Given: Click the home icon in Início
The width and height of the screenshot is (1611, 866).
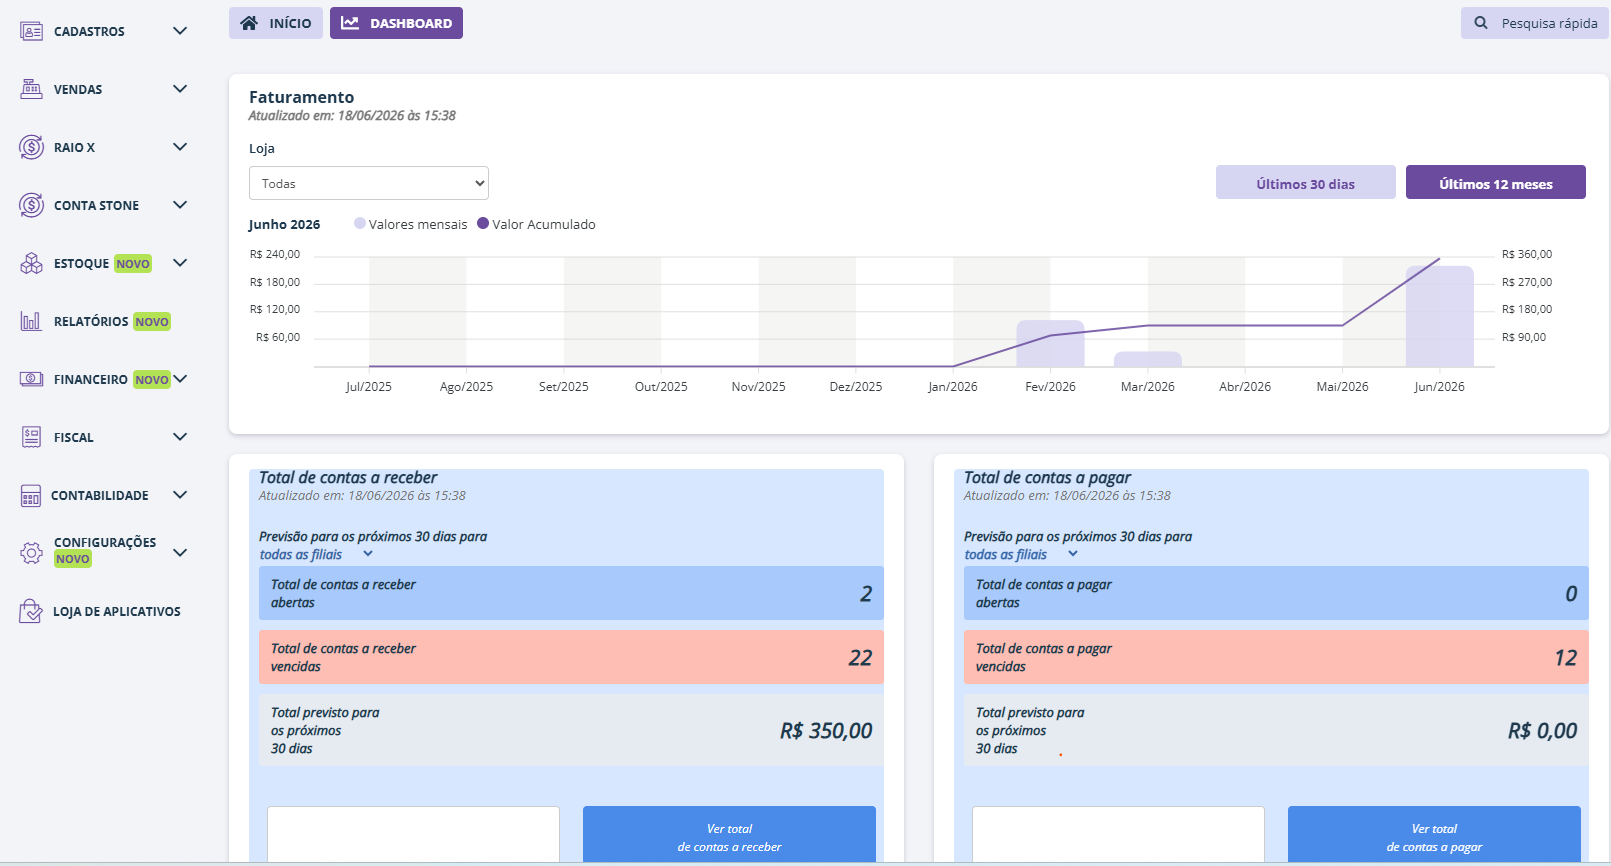Looking at the screenshot, I should tap(249, 23).
